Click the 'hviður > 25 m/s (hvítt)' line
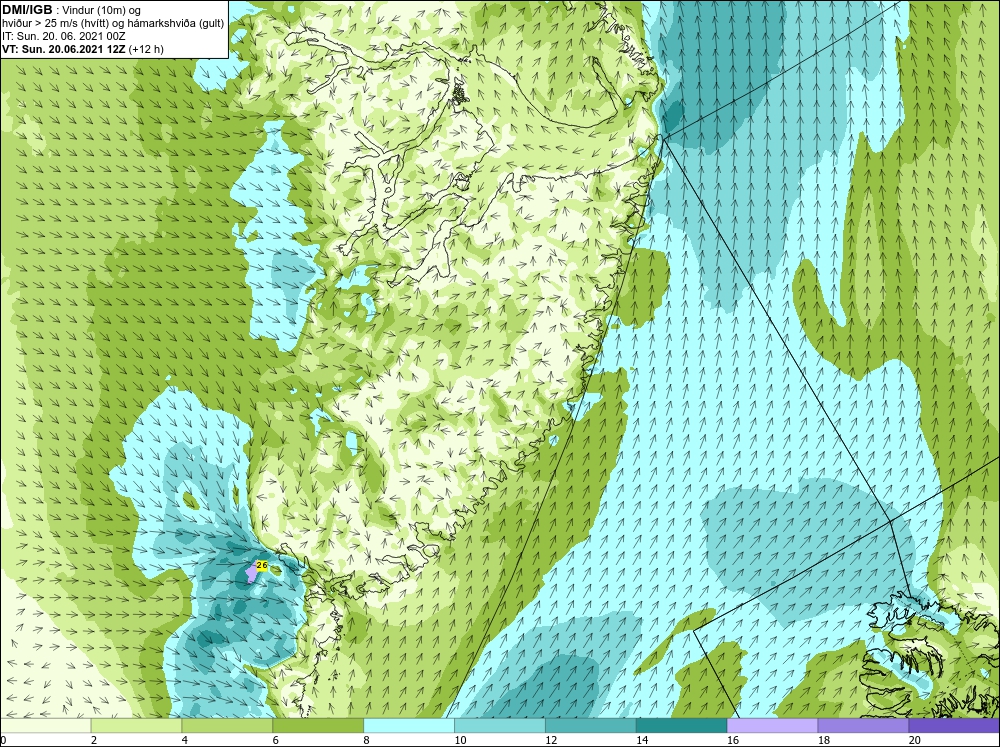 pyautogui.click(x=55, y=23)
